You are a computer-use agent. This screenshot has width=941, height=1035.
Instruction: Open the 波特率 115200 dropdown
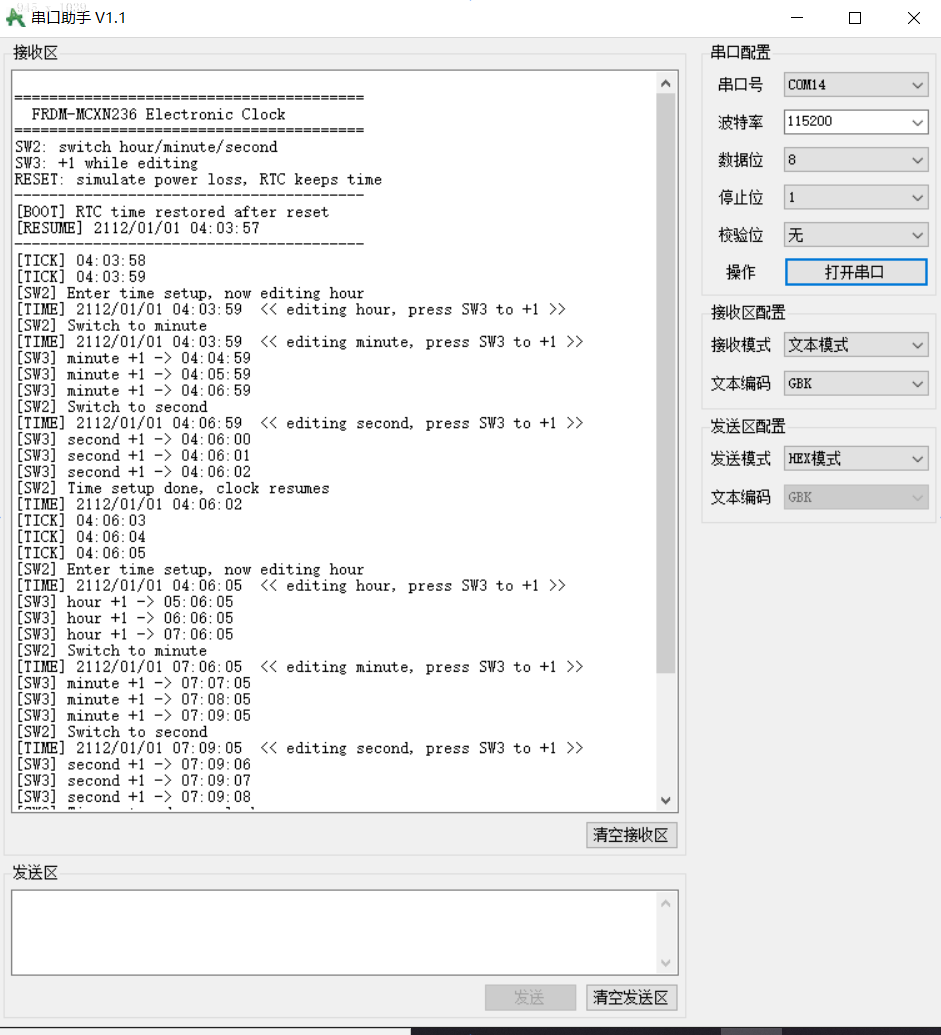tap(856, 121)
